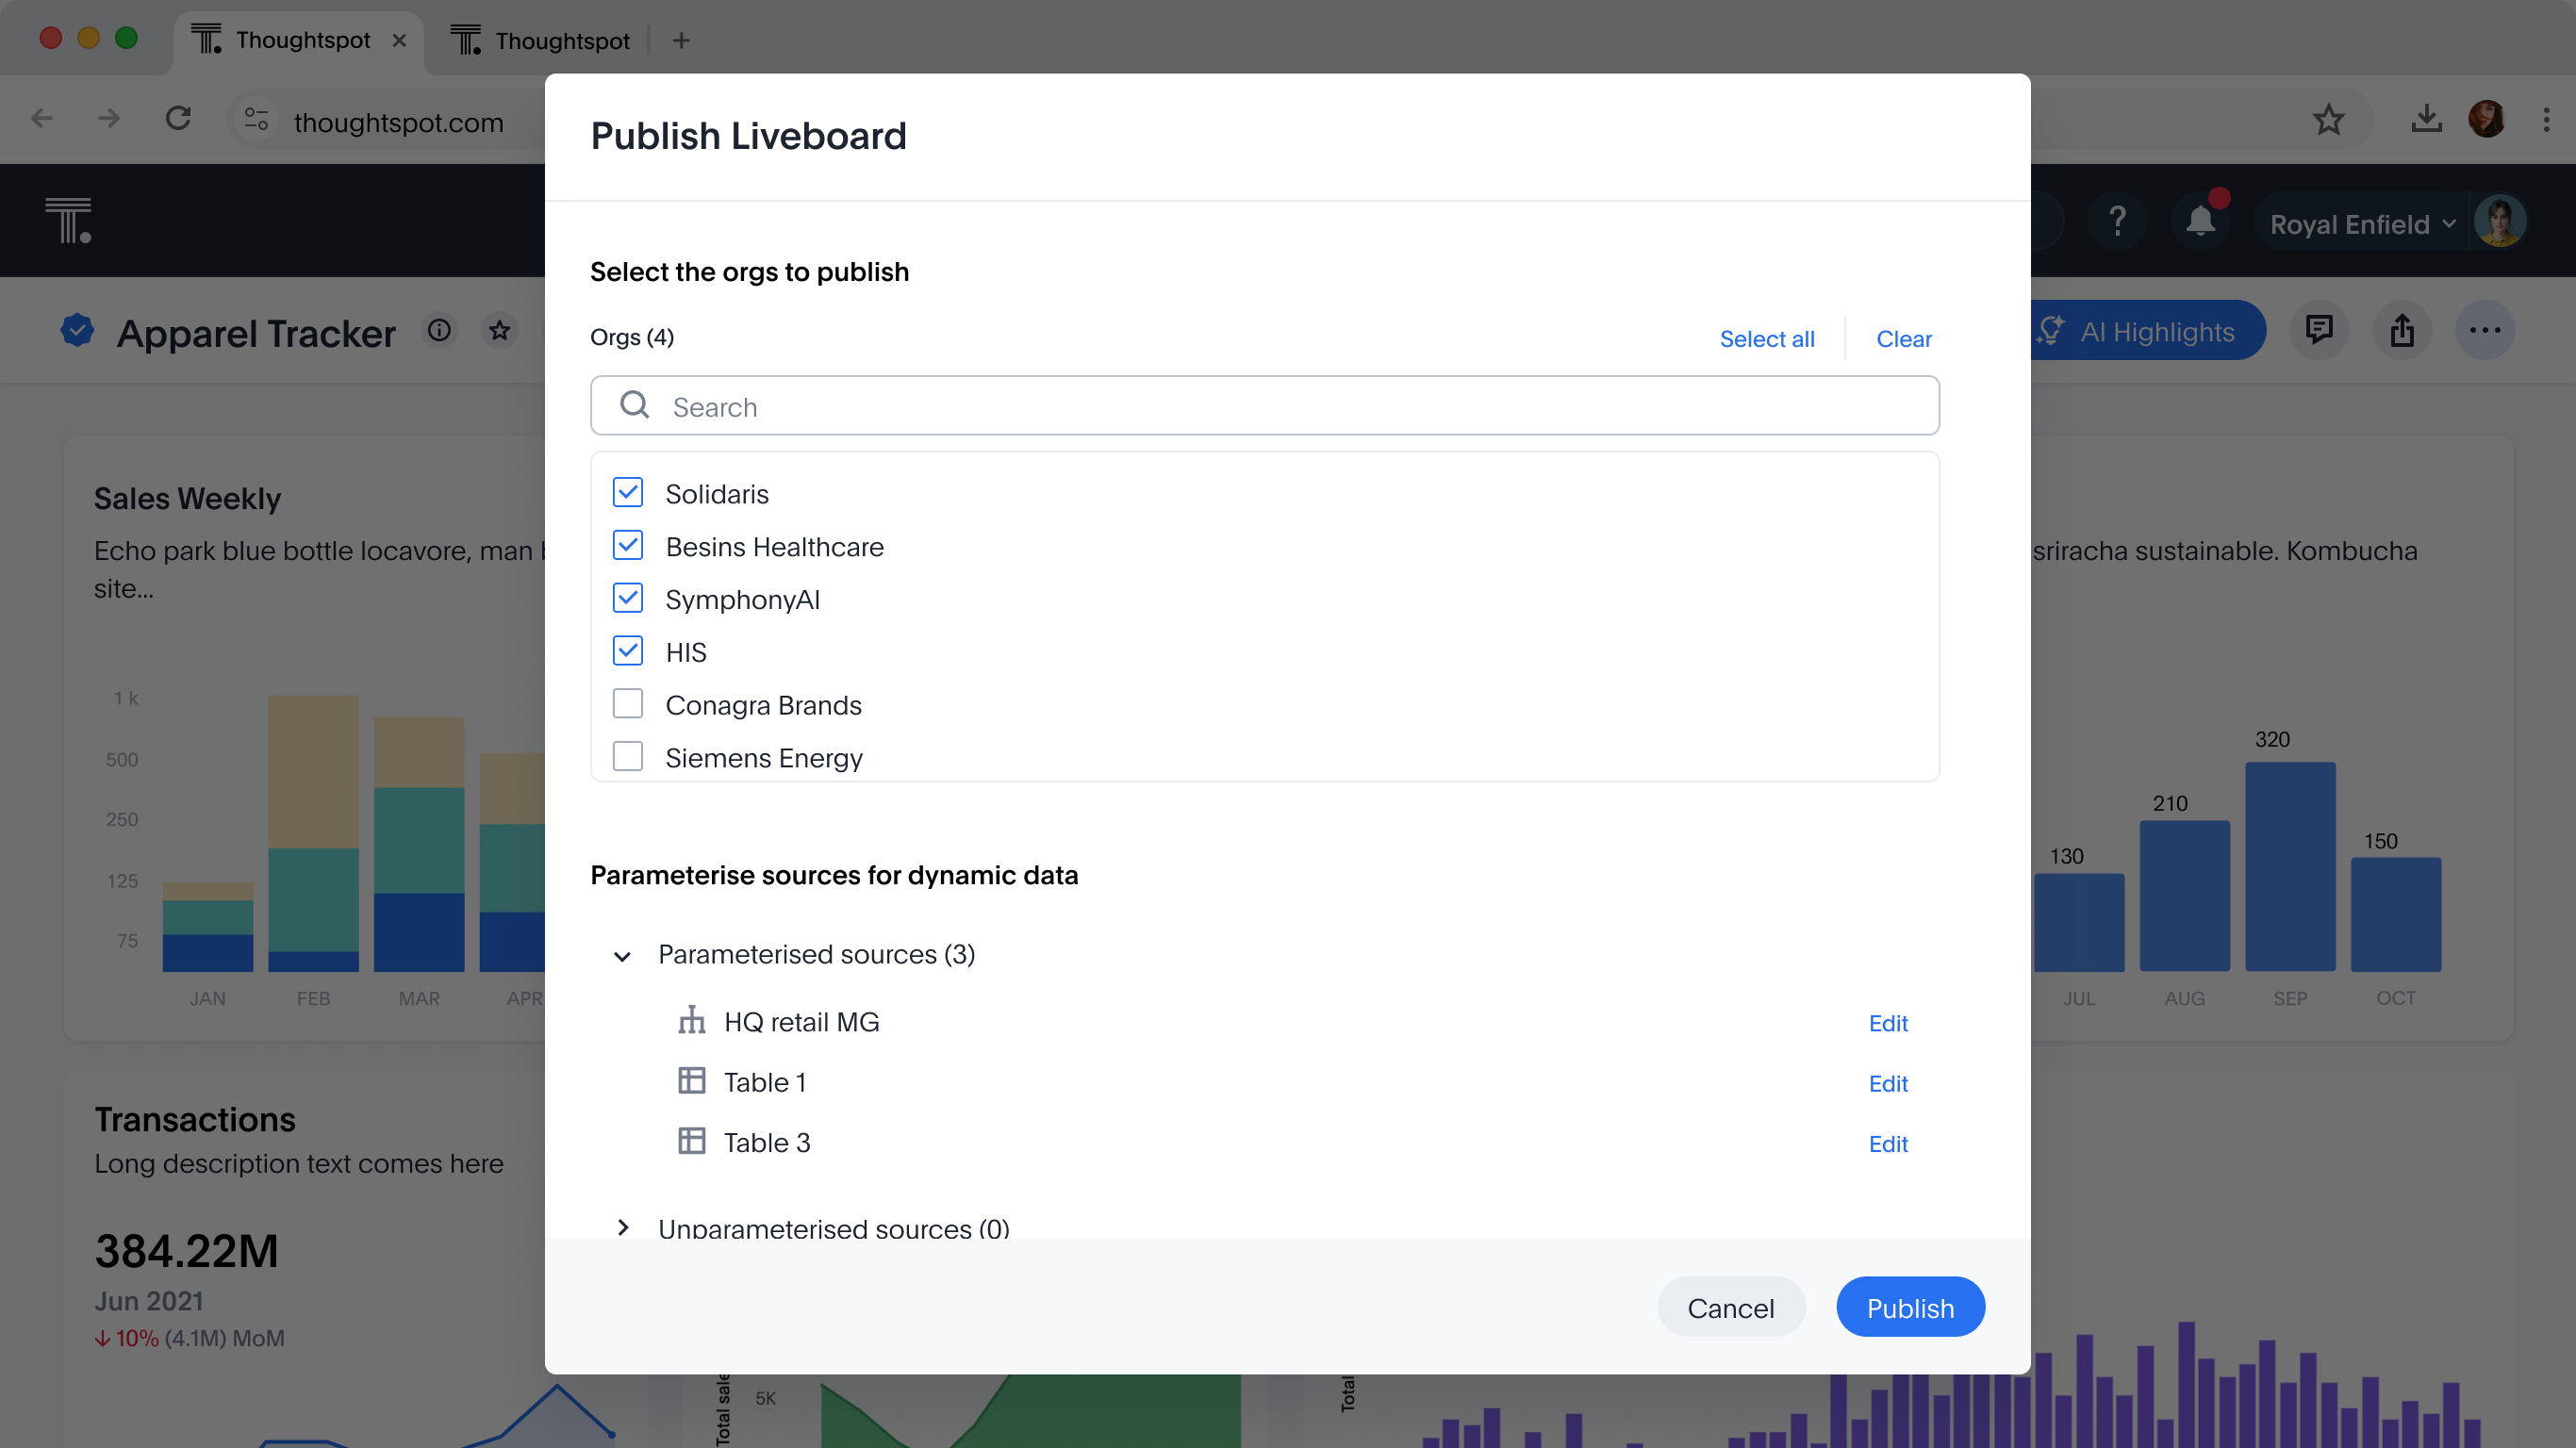The height and width of the screenshot is (1448, 2576).
Task: Toggle the SymphonyAI checkbox
Action: click(628, 599)
